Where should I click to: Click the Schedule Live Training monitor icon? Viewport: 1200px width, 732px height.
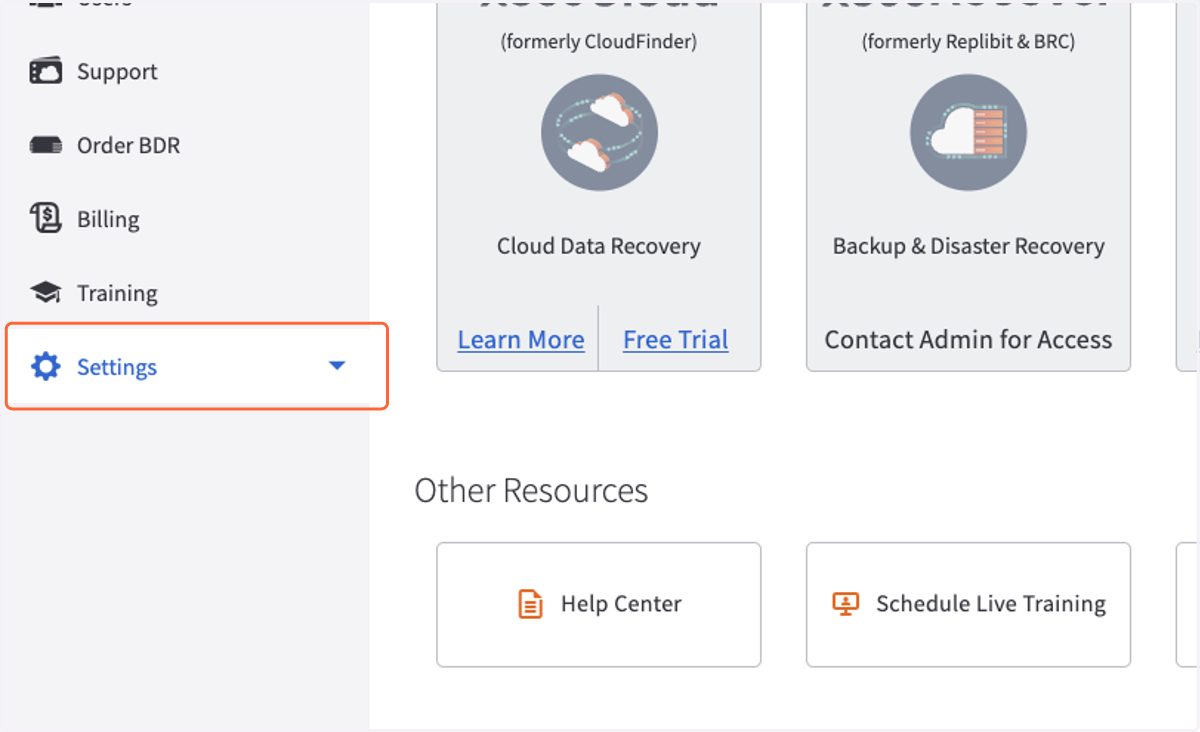click(x=846, y=604)
